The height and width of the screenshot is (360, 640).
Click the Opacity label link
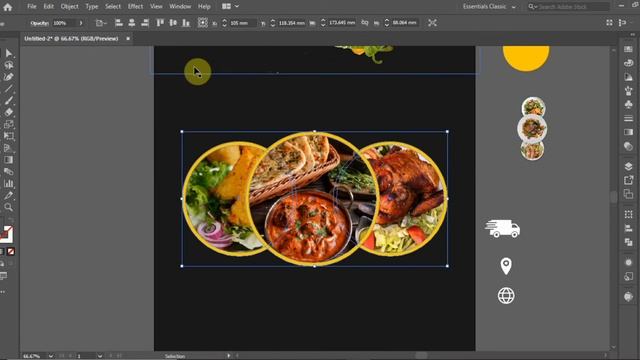click(x=40, y=23)
